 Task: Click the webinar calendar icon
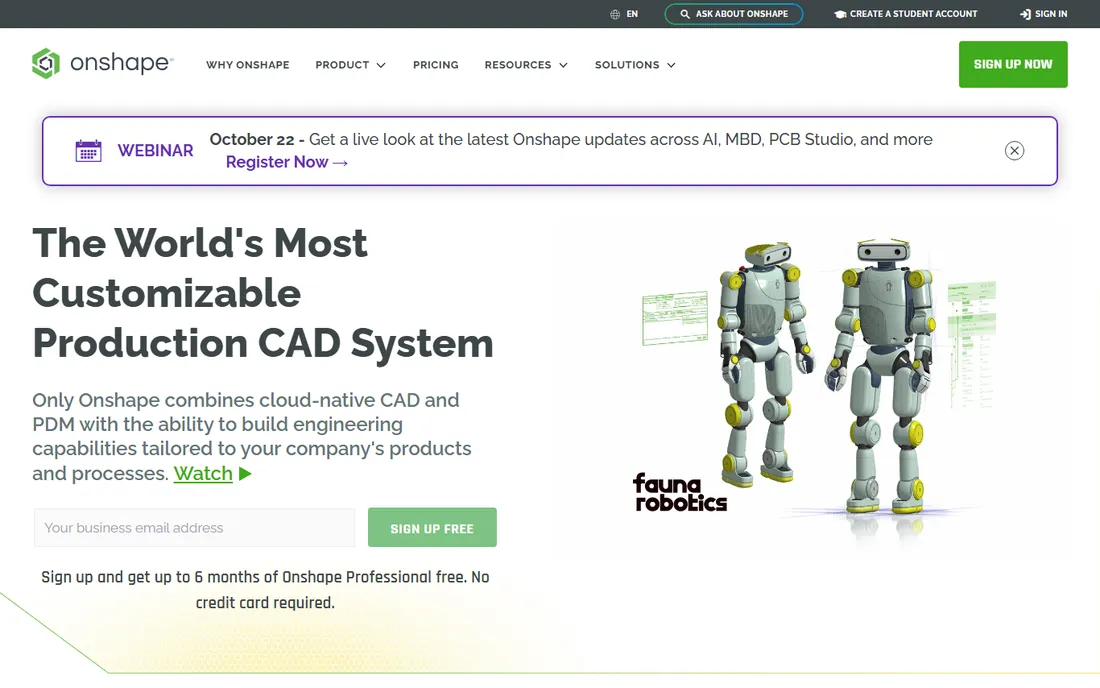[88, 151]
